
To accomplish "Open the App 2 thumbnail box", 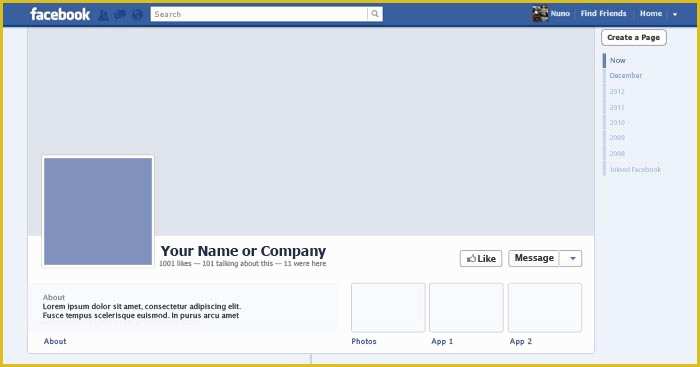I will [545, 308].
